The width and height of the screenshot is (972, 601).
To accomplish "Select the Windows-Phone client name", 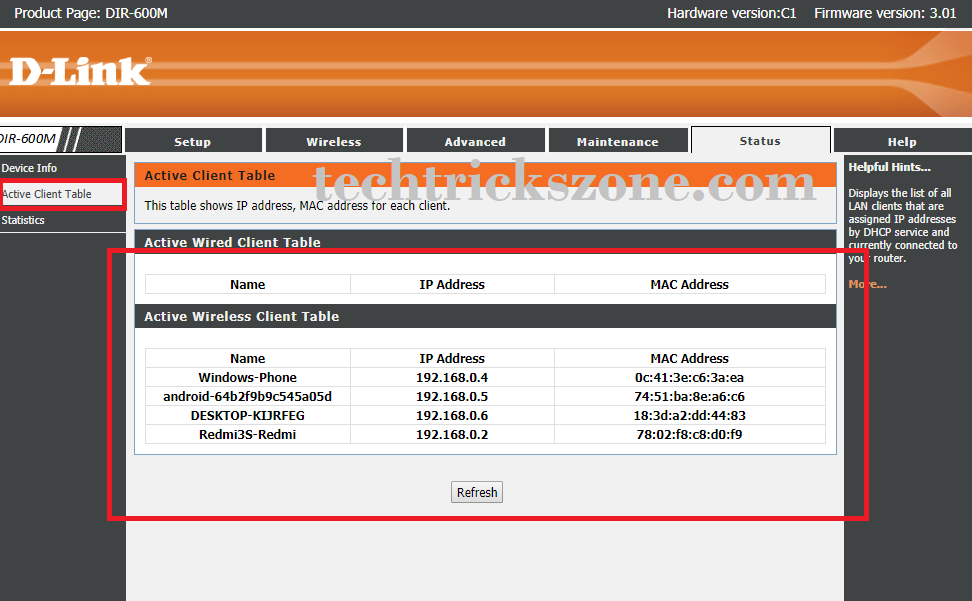I will (247, 378).
